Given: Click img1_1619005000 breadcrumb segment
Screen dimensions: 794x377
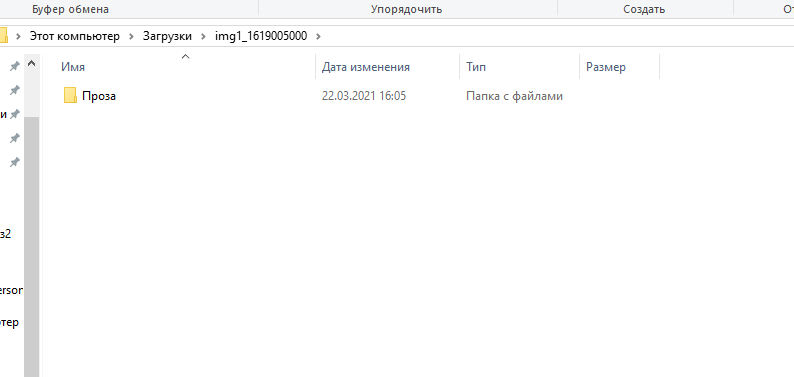Looking at the screenshot, I should pos(261,36).
